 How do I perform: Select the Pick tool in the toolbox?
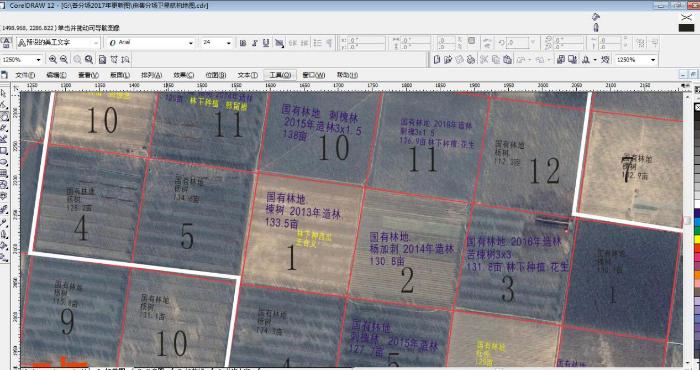[x=4, y=94]
